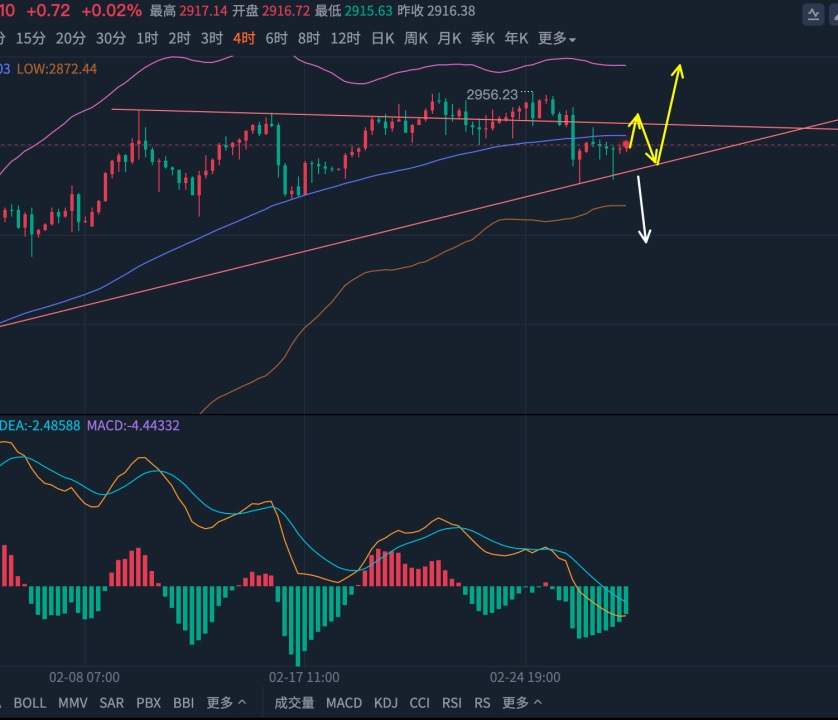838x720 pixels.
Task: Enable the SAR overlay indicator
Action: coord(111,703)
